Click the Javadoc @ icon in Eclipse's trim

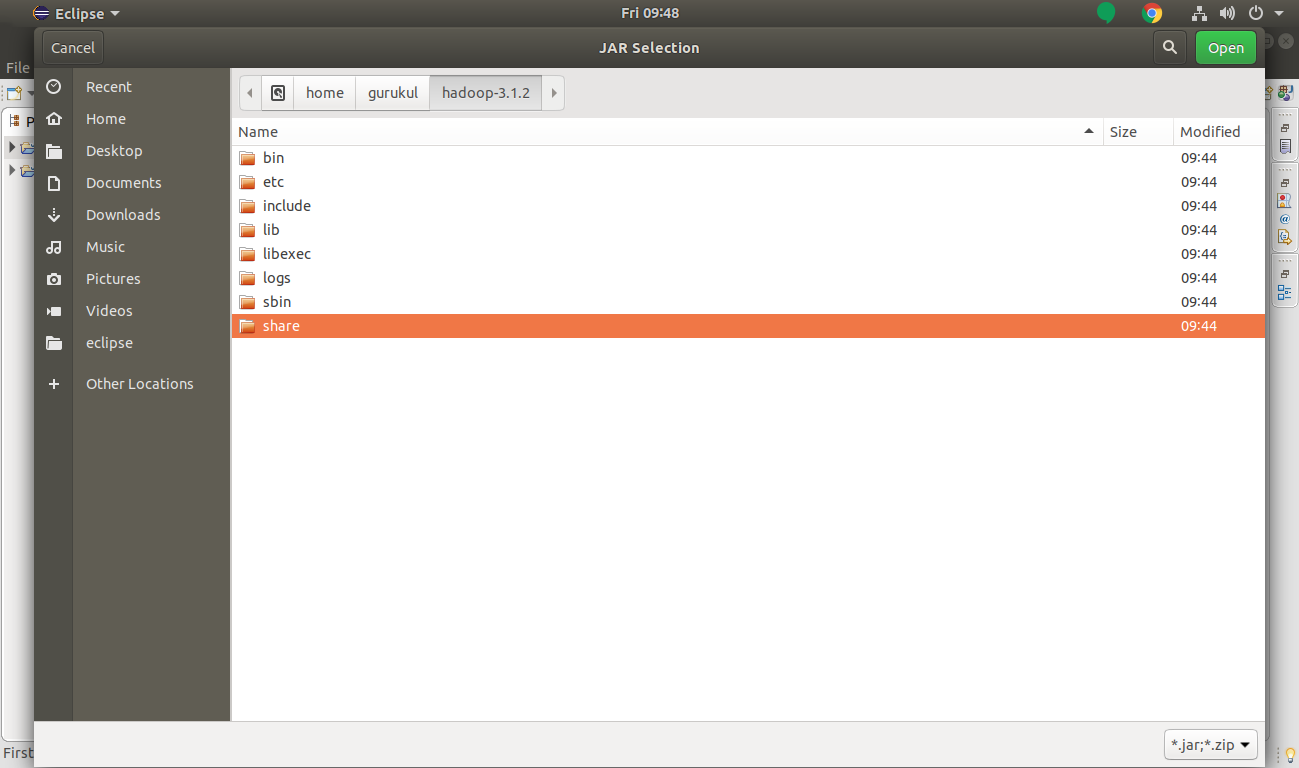tap(1285, 219)
